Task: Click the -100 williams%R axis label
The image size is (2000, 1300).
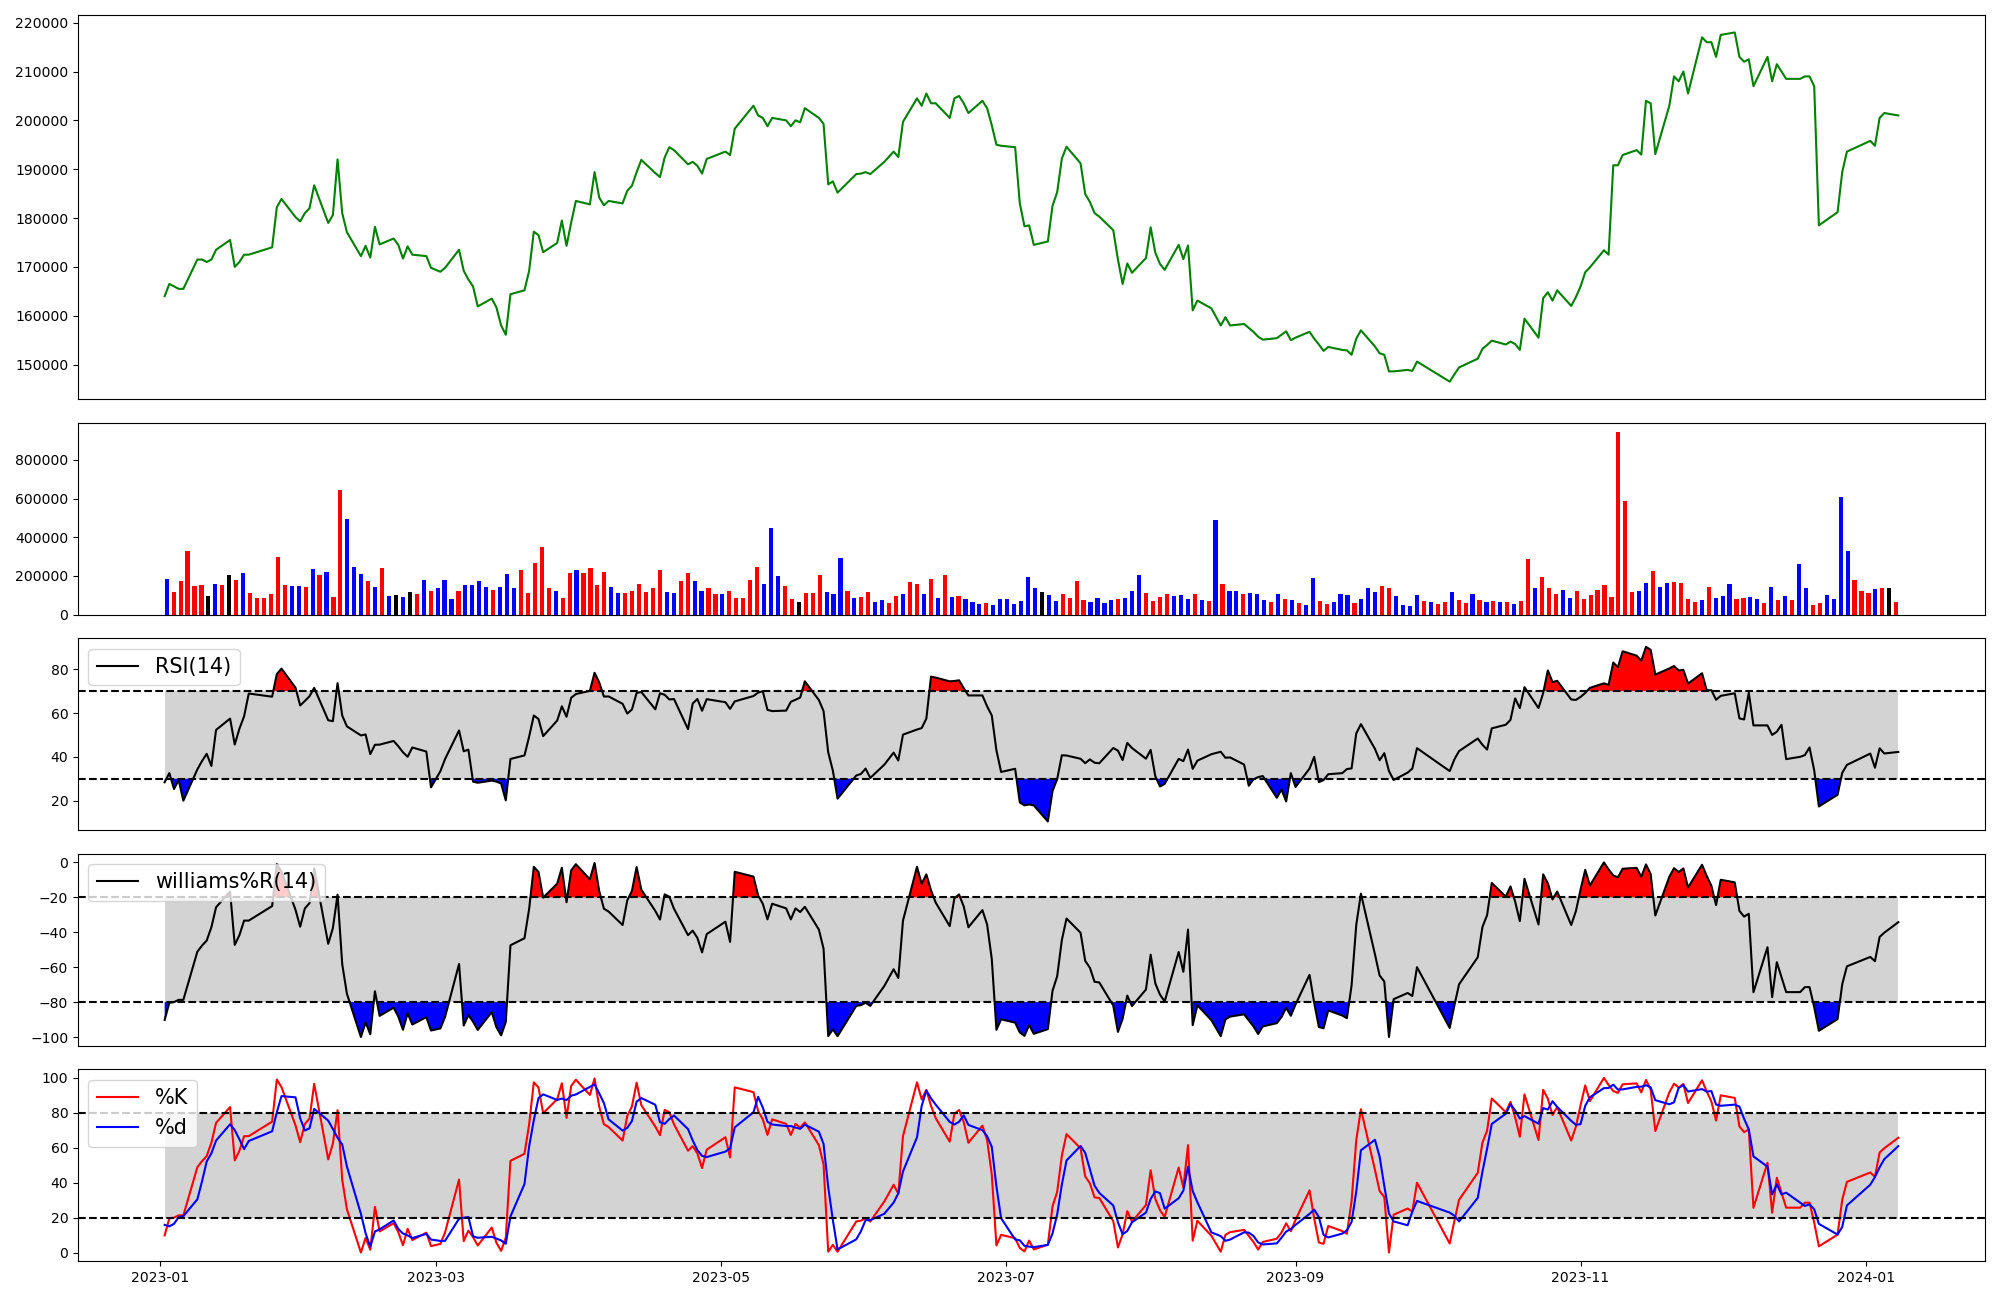Action: [49, 1038]
